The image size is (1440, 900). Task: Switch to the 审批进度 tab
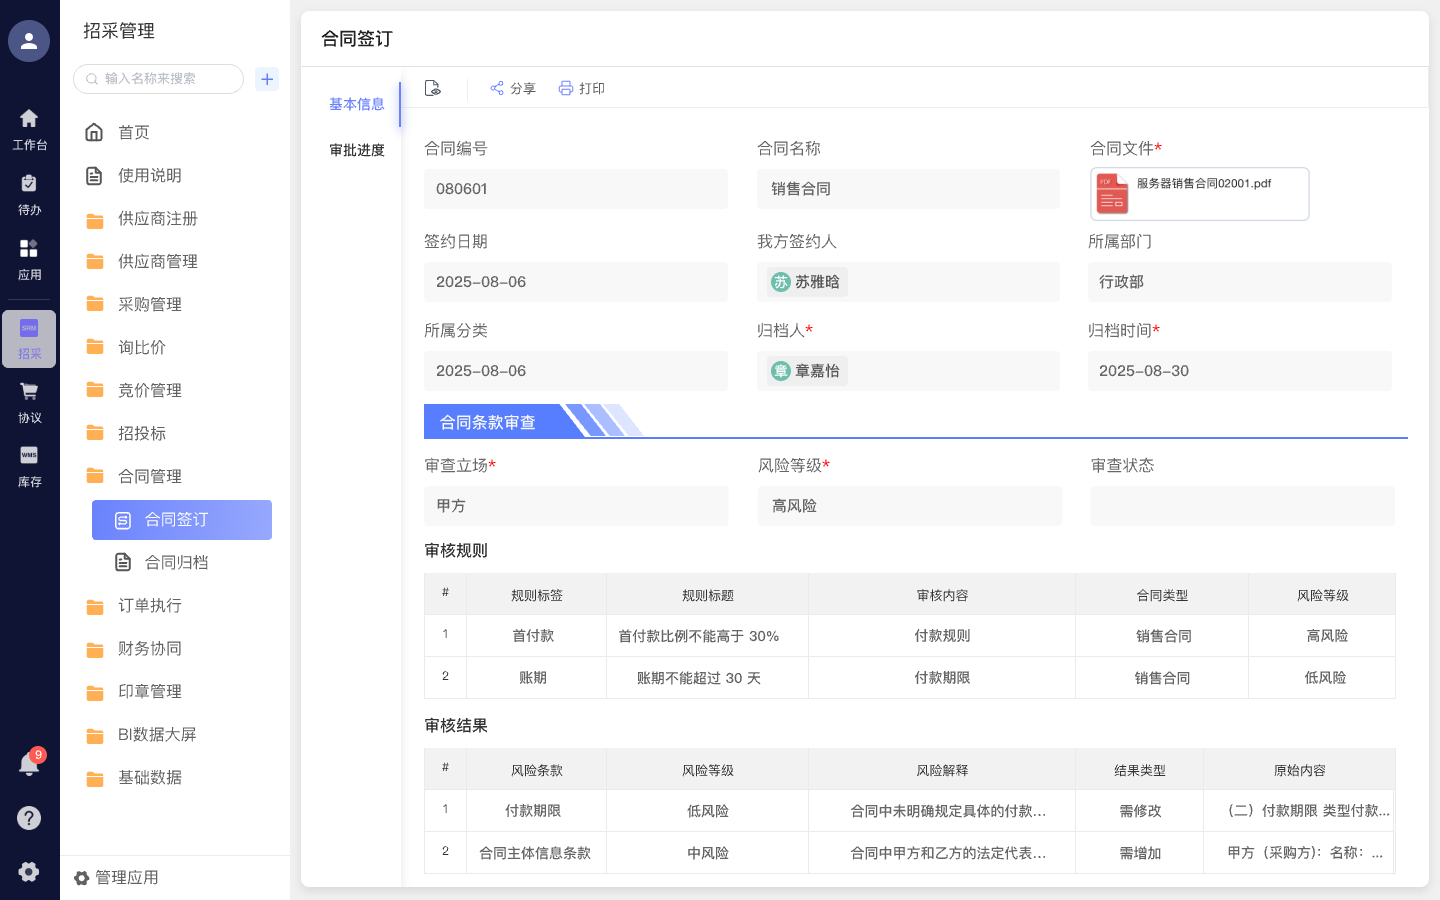coord(358,150)
